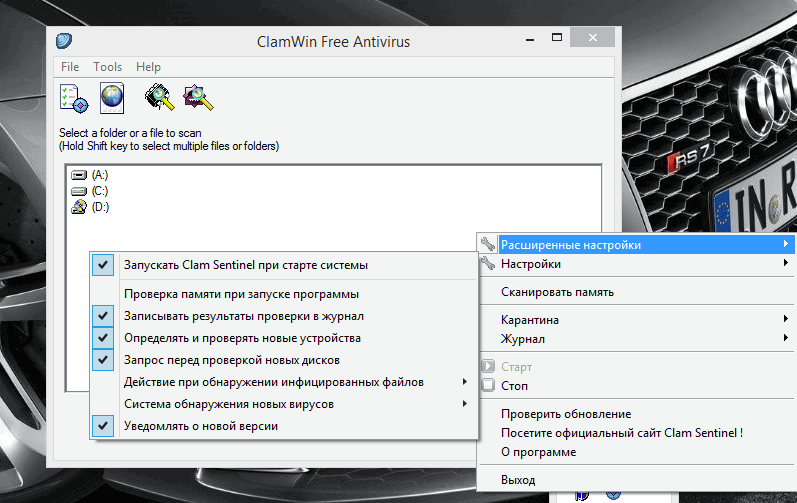Click the Scan Computer Memory toolbar icon
Screen dimensions: 797x503
[160, 97]
